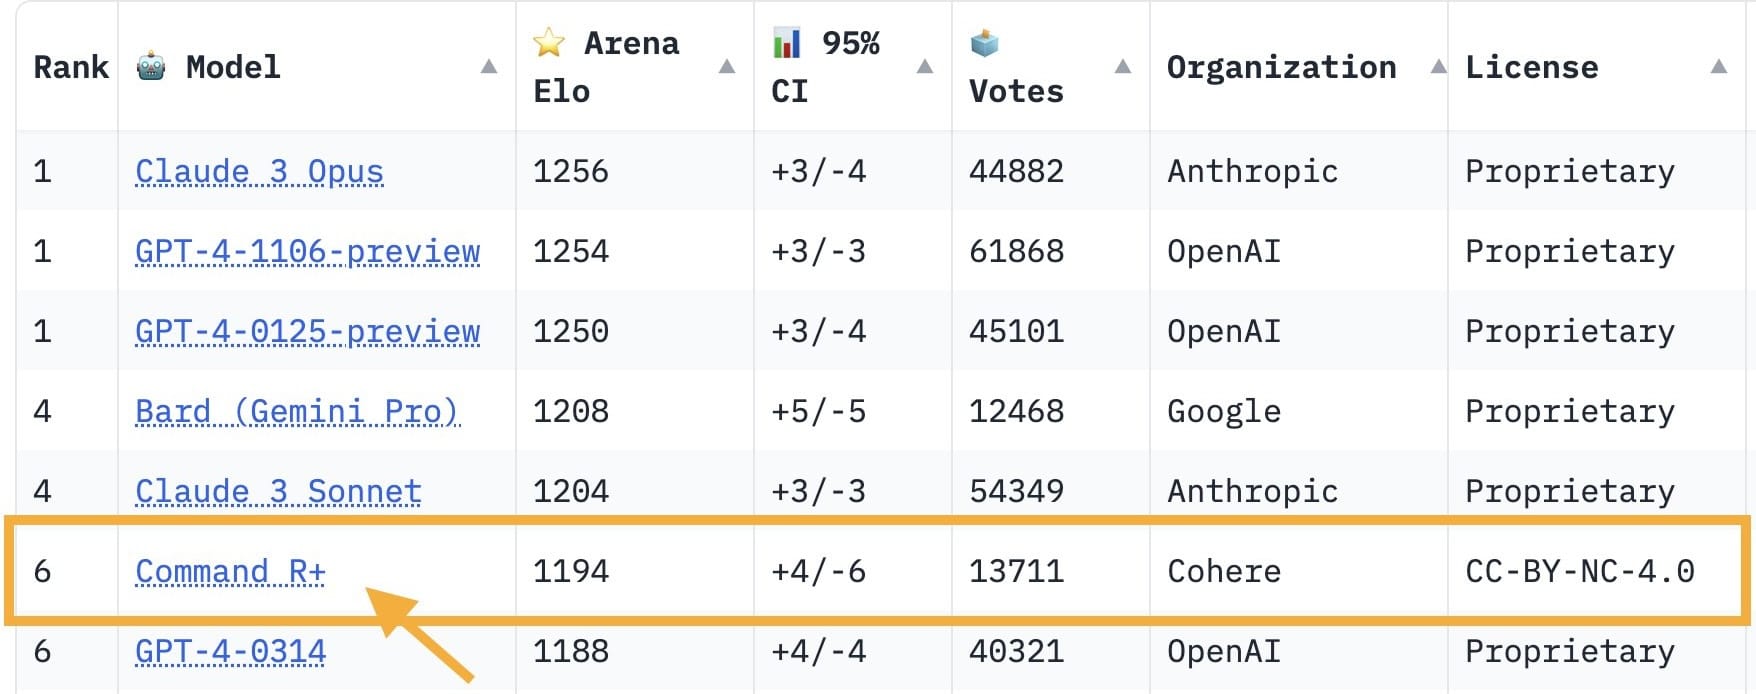Viewport: 1756px width, 694px height.
Task: Follow the GPT-4-0314 model link
Action: pyautogui.click(x=230, y=651)
